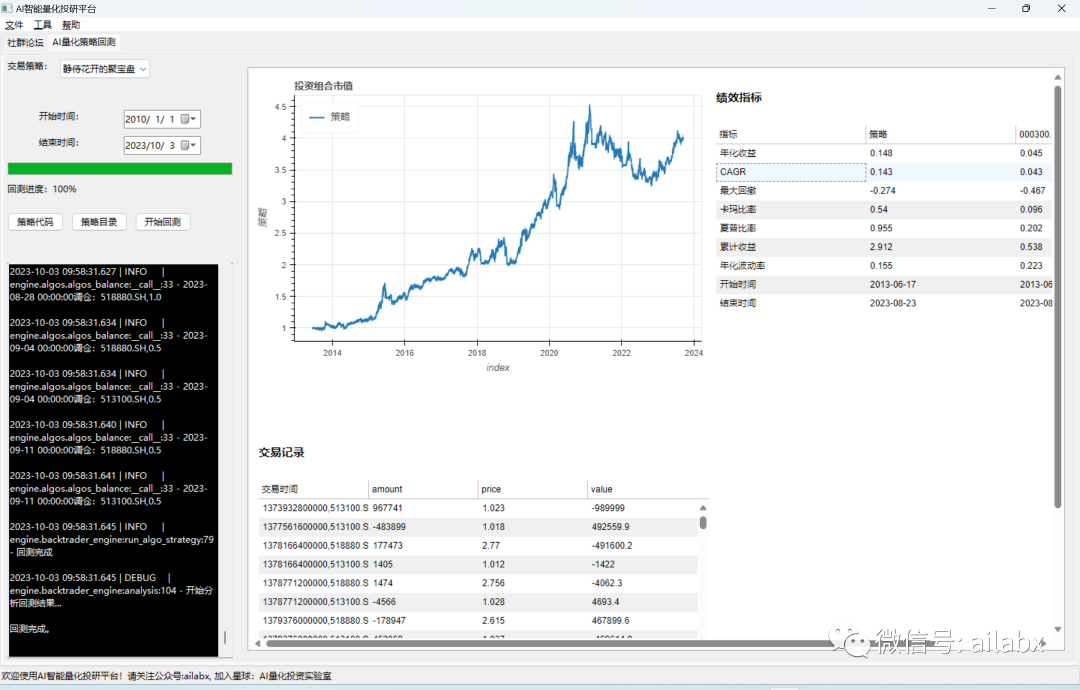Screen dimensions: 1080x690
Task: Click the 000300 column header
Action: [1035, 134]
